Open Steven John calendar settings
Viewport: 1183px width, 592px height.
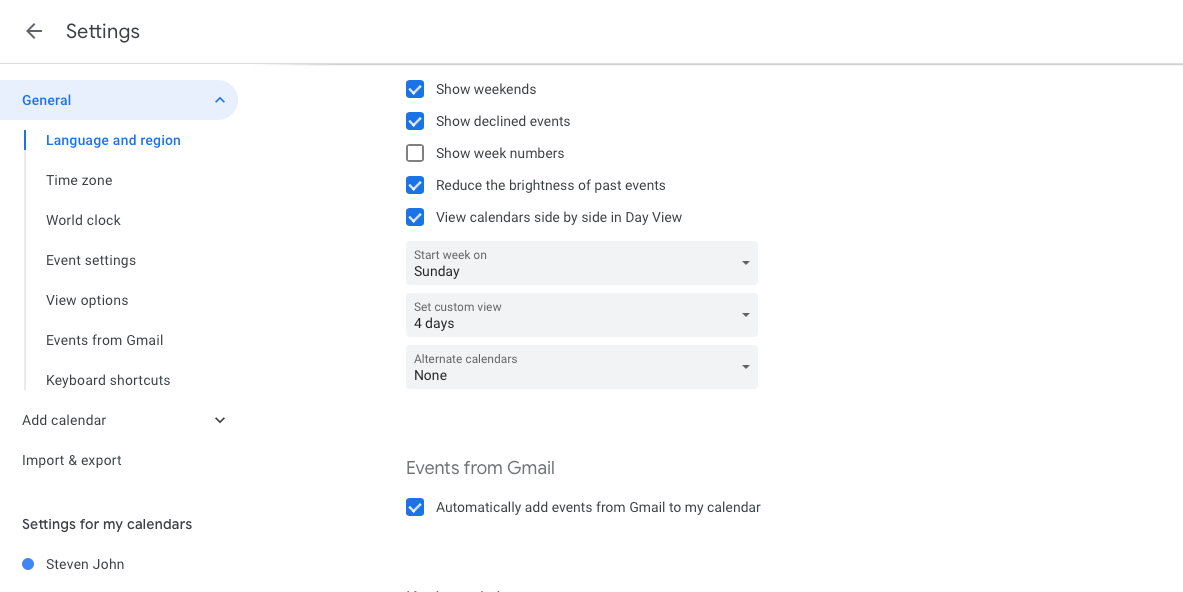[85, 564]
